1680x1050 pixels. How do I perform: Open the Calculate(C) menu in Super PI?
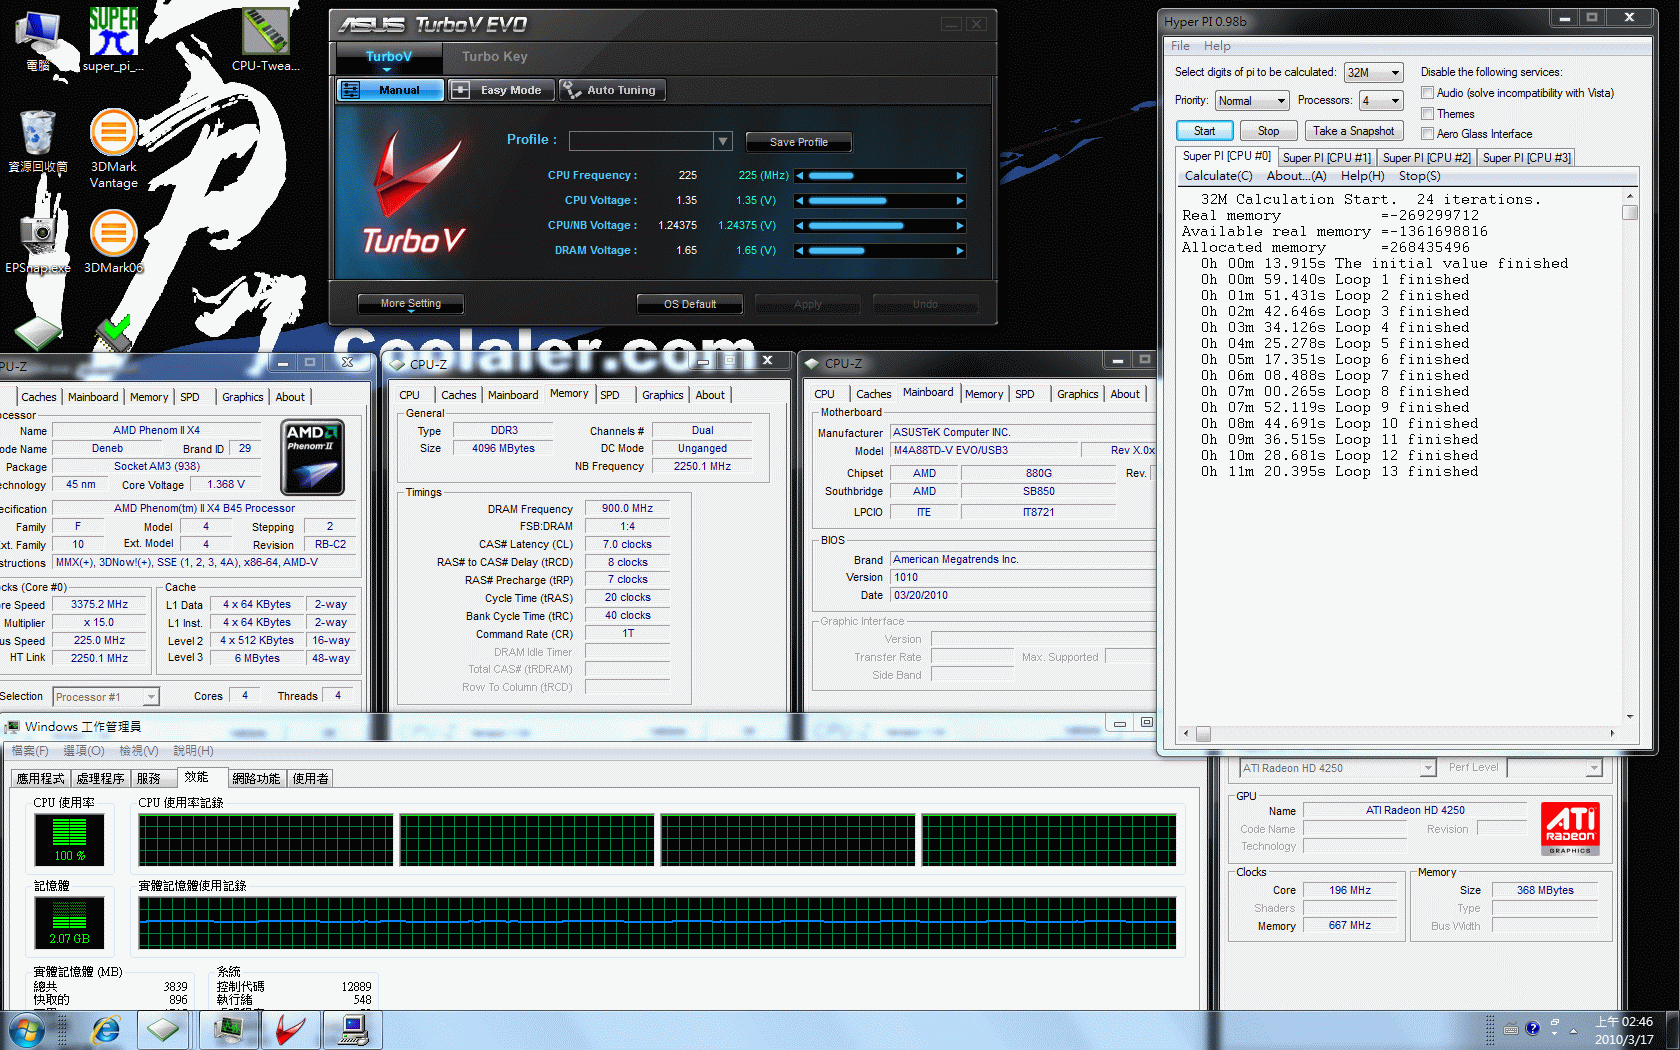[1218, 176]
